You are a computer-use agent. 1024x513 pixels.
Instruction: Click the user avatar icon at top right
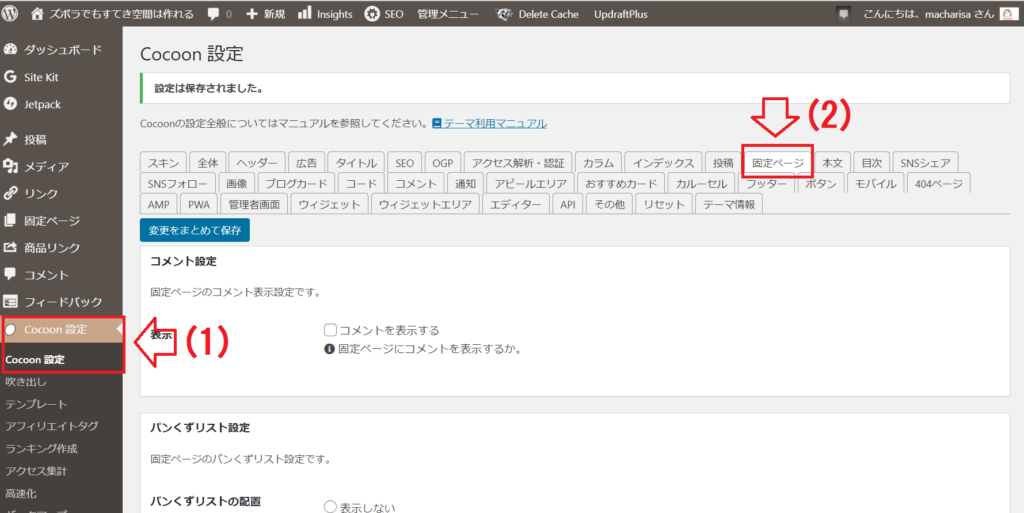1007,14
